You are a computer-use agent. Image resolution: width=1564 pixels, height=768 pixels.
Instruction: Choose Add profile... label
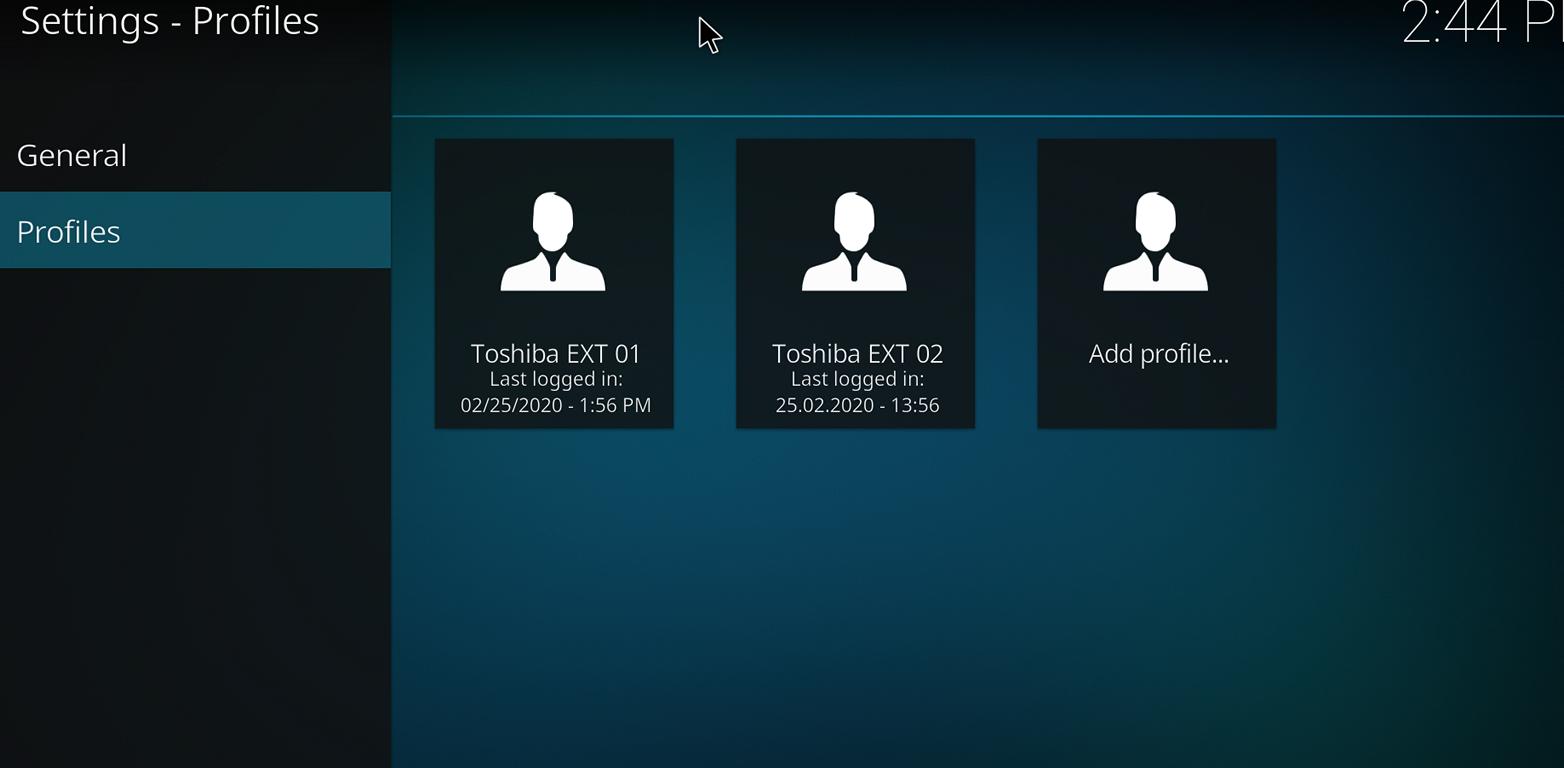tap(1158, 354)
